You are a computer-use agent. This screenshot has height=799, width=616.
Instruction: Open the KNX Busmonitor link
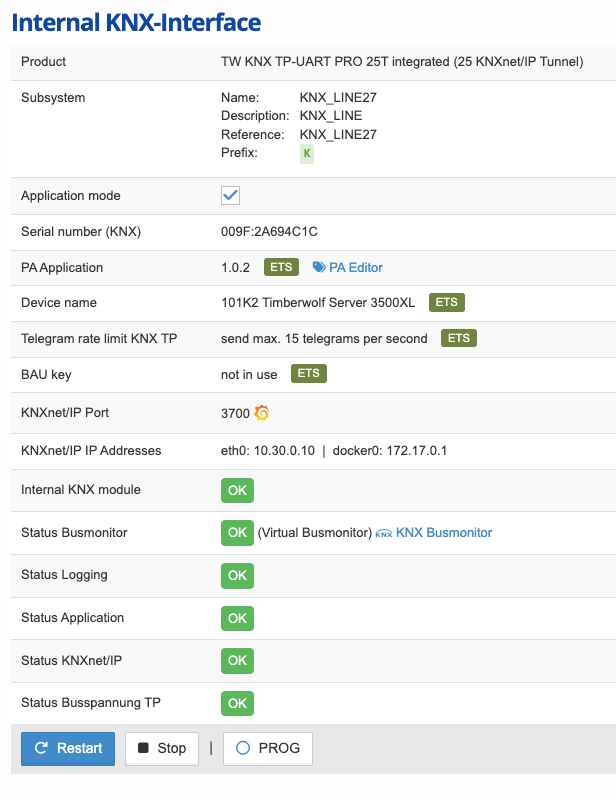click(x=444, y=532)
